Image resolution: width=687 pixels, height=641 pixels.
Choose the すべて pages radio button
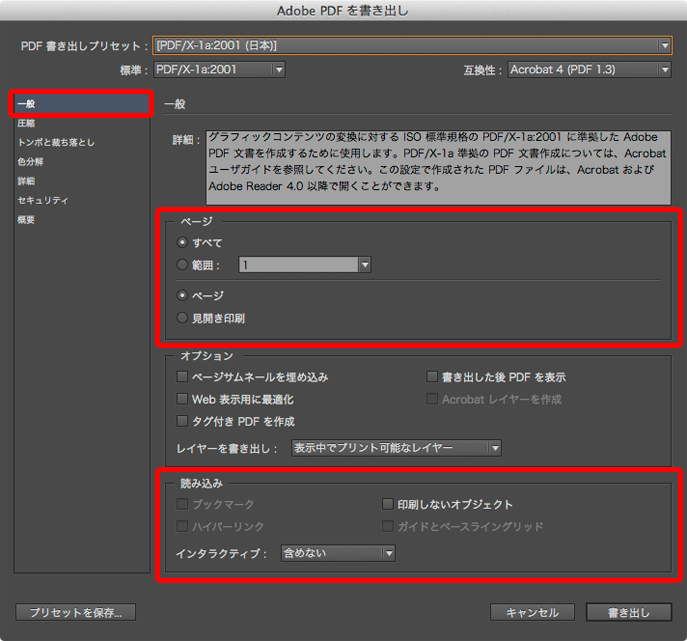tap(182, 242)
